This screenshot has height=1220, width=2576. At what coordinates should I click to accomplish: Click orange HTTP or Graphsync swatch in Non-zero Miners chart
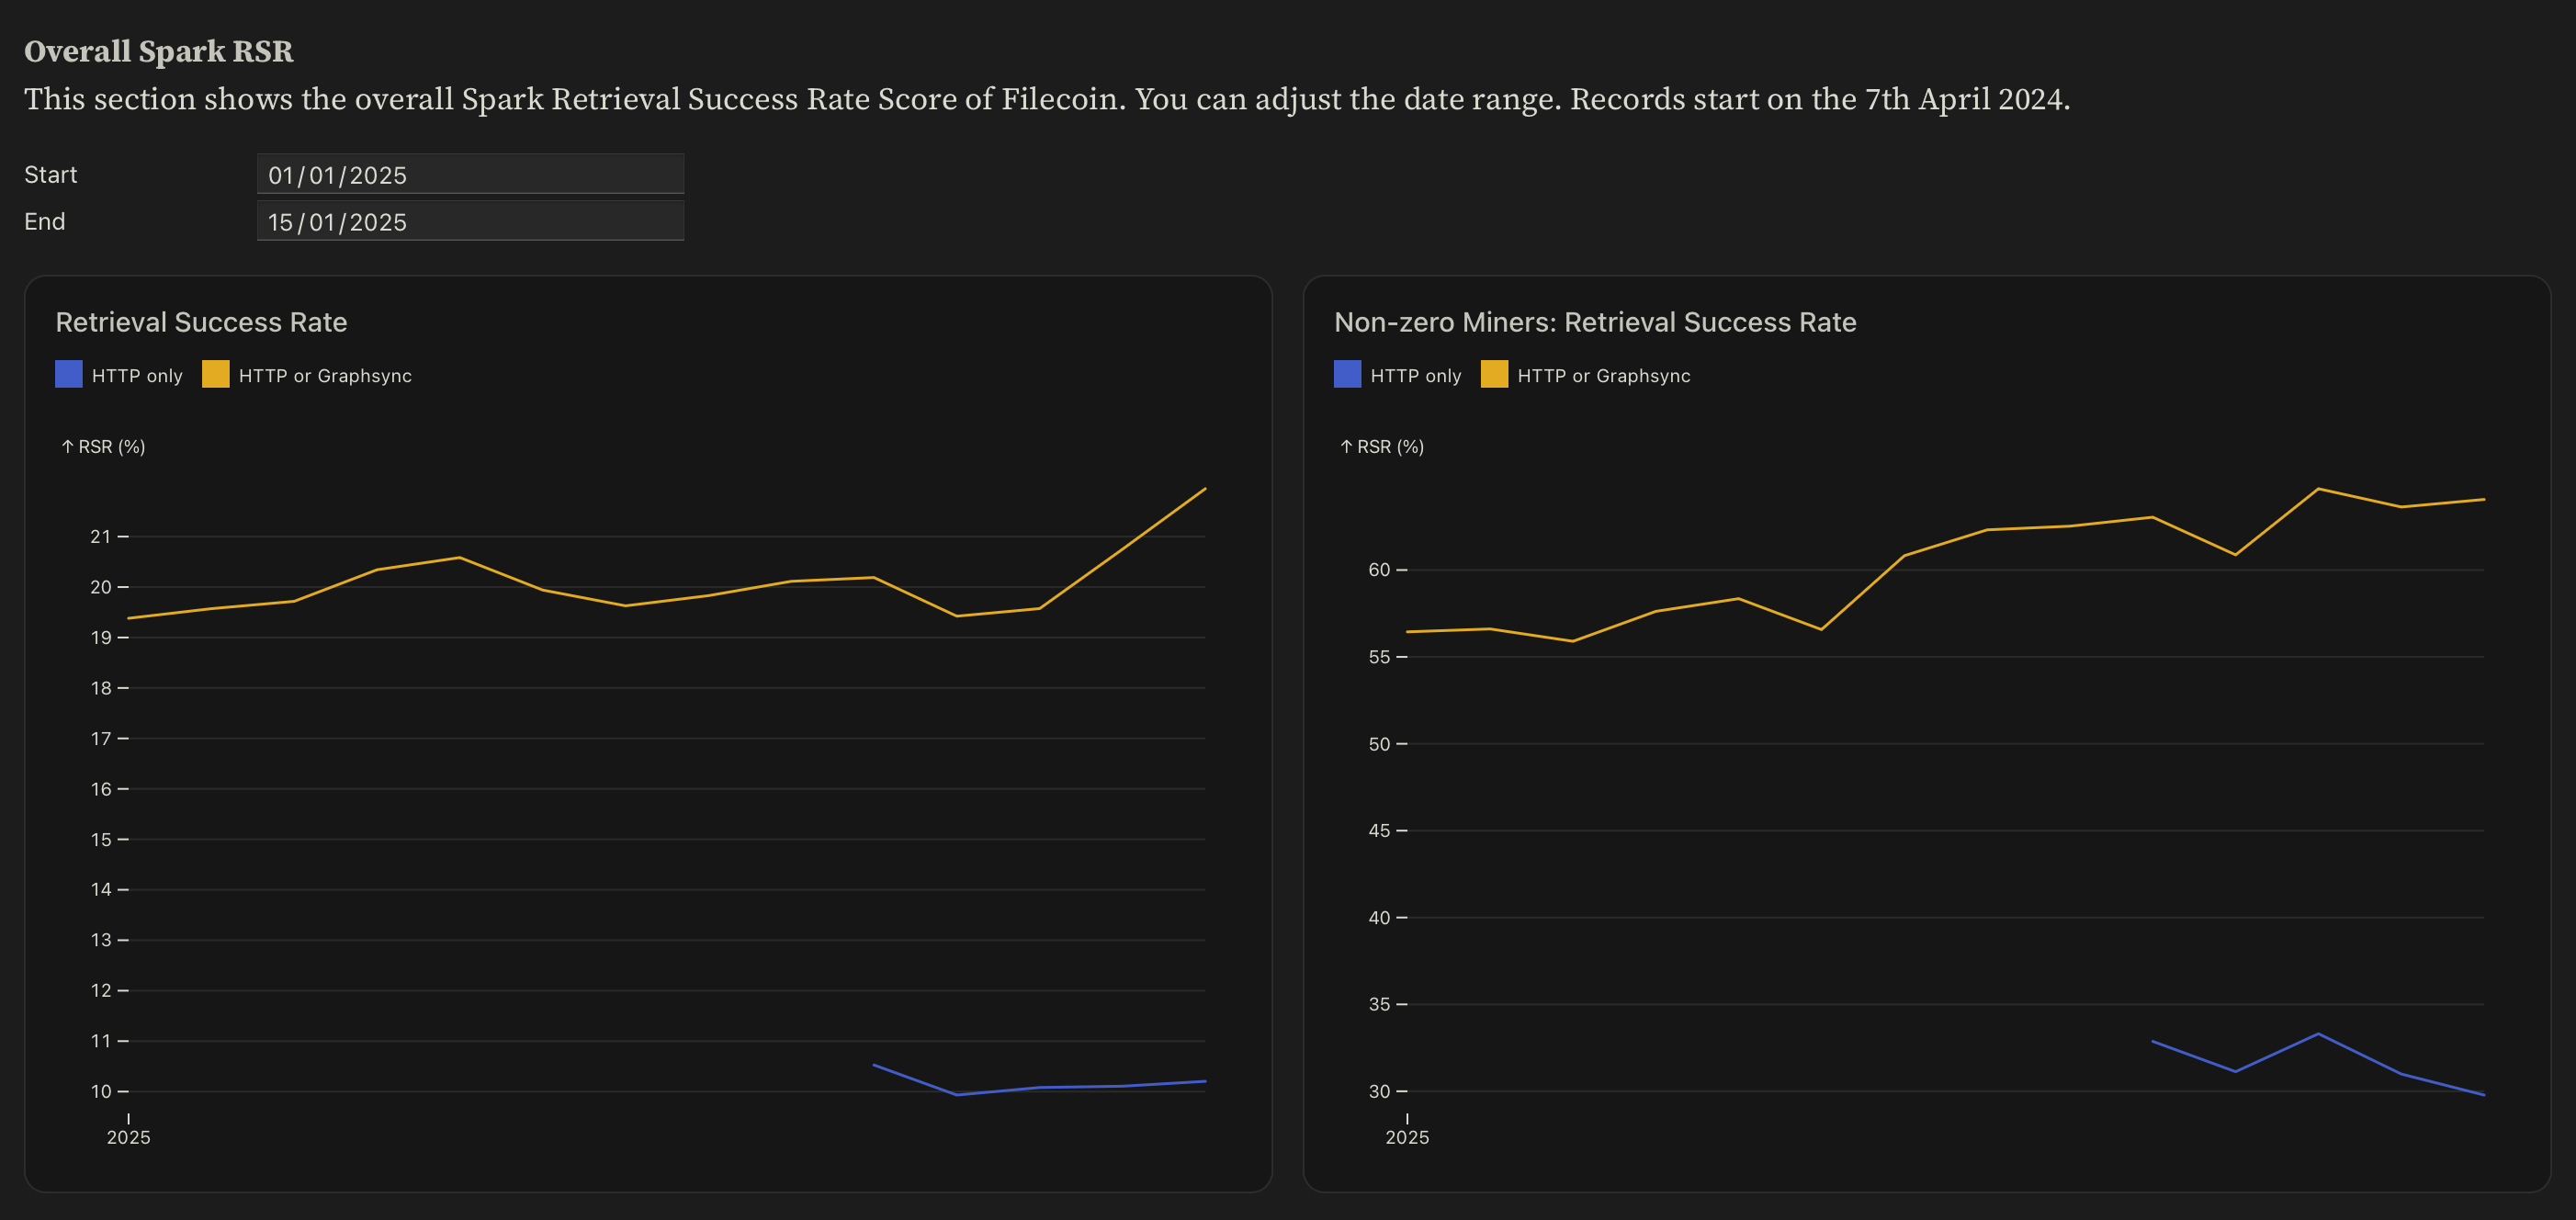click(1494, 374)
